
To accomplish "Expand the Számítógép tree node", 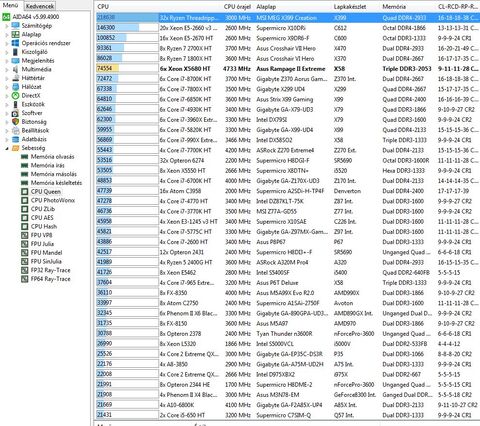I will click(7, 26).
